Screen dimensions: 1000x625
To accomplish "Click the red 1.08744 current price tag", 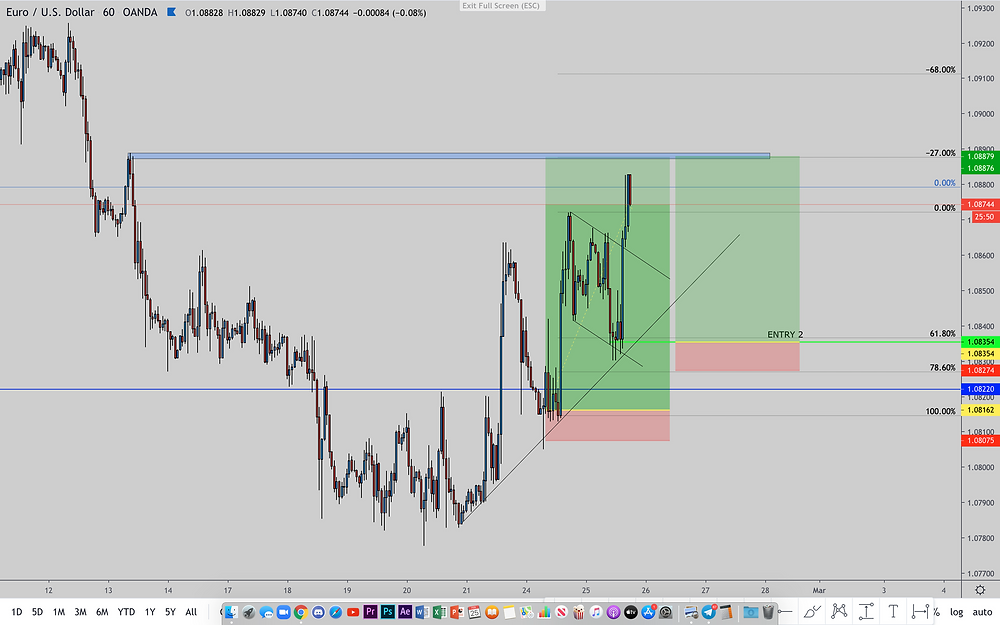I will [x=980, y=205].
